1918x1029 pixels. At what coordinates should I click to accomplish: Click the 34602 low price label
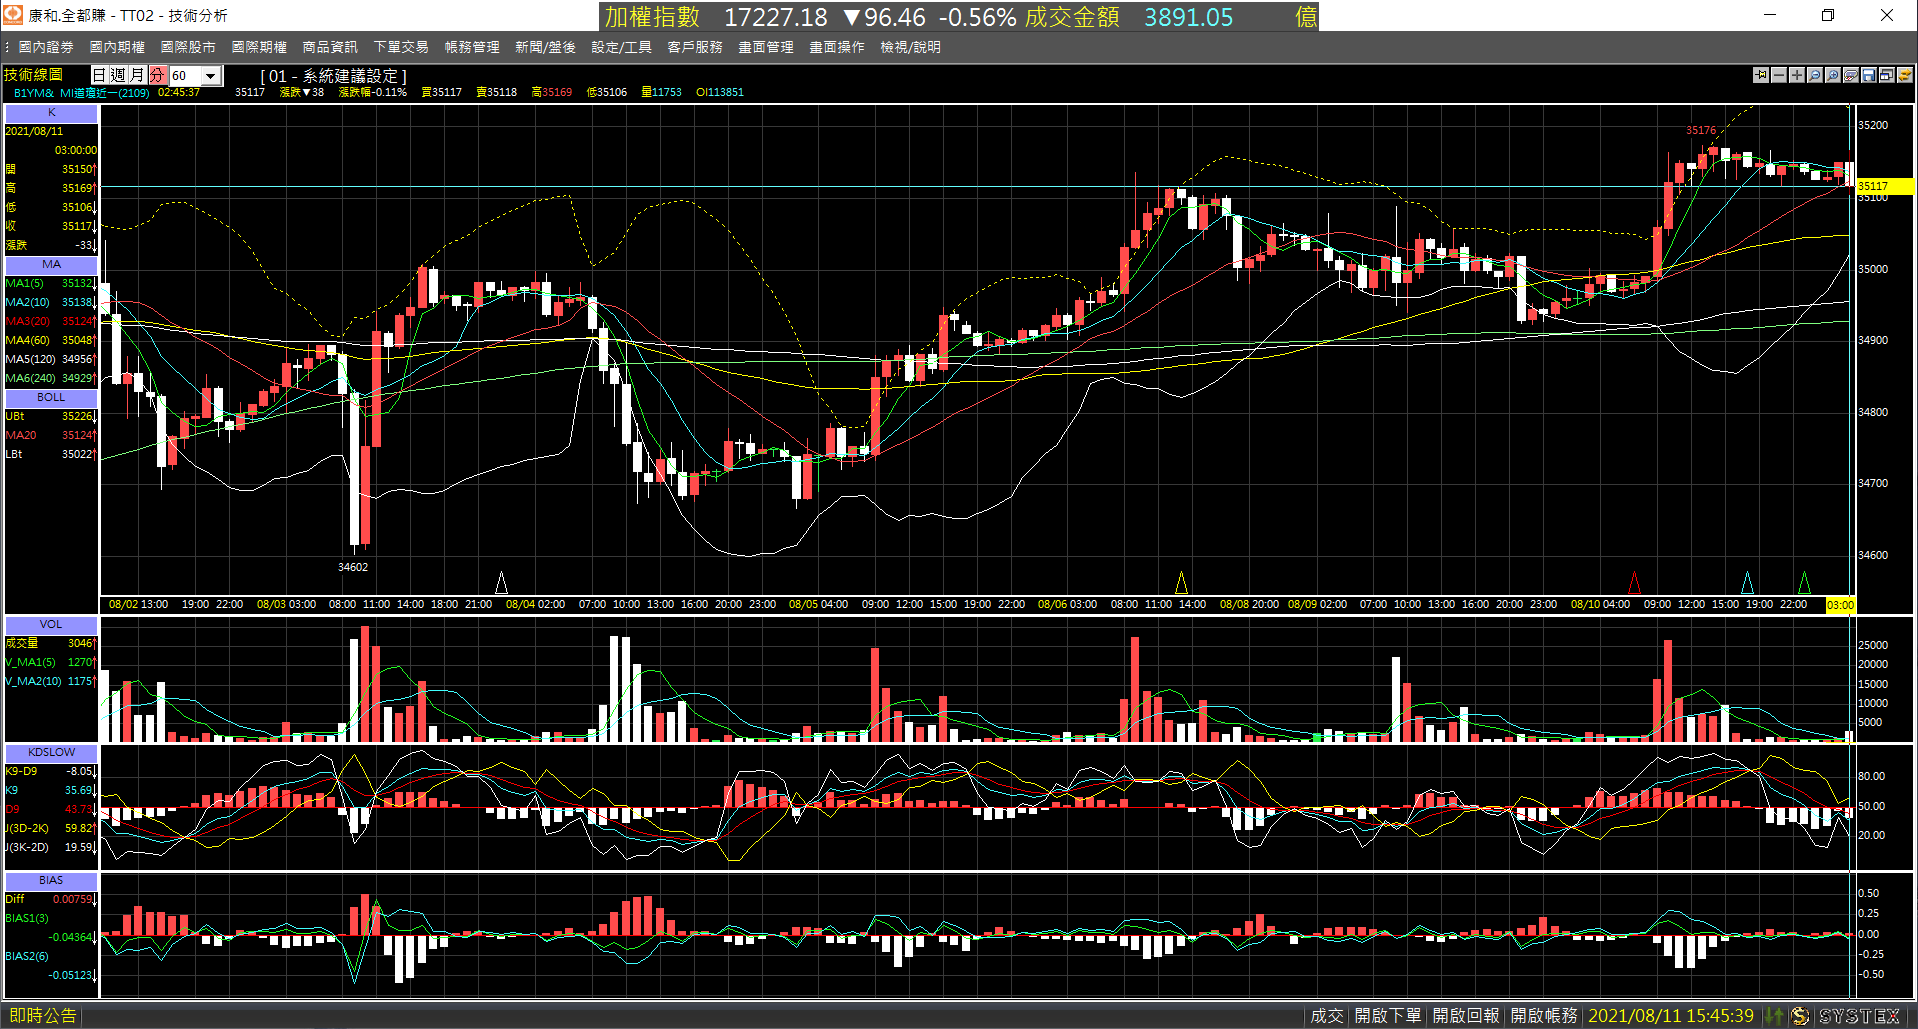click(353, 567)
